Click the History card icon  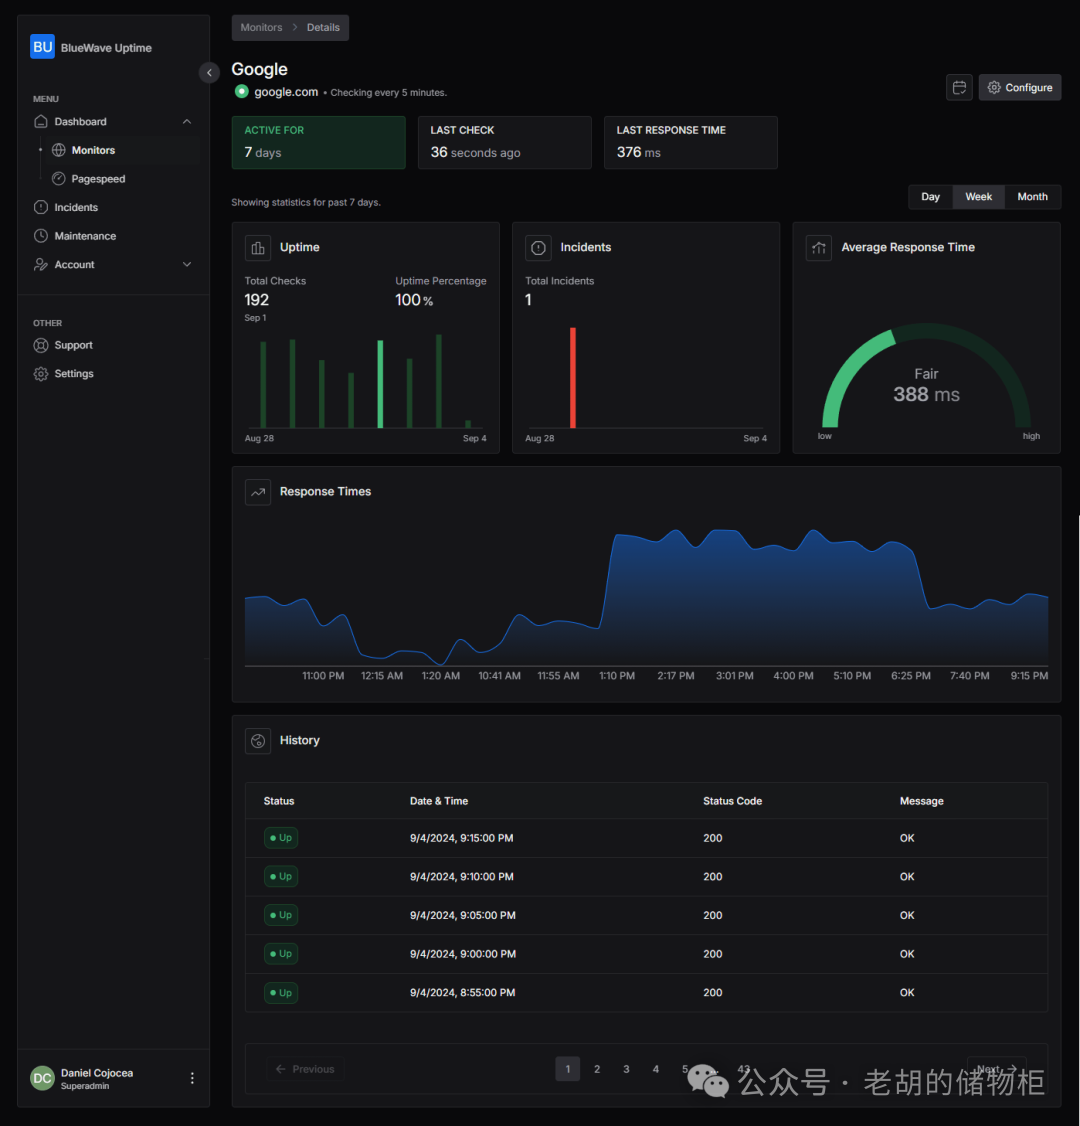point(258,741)
